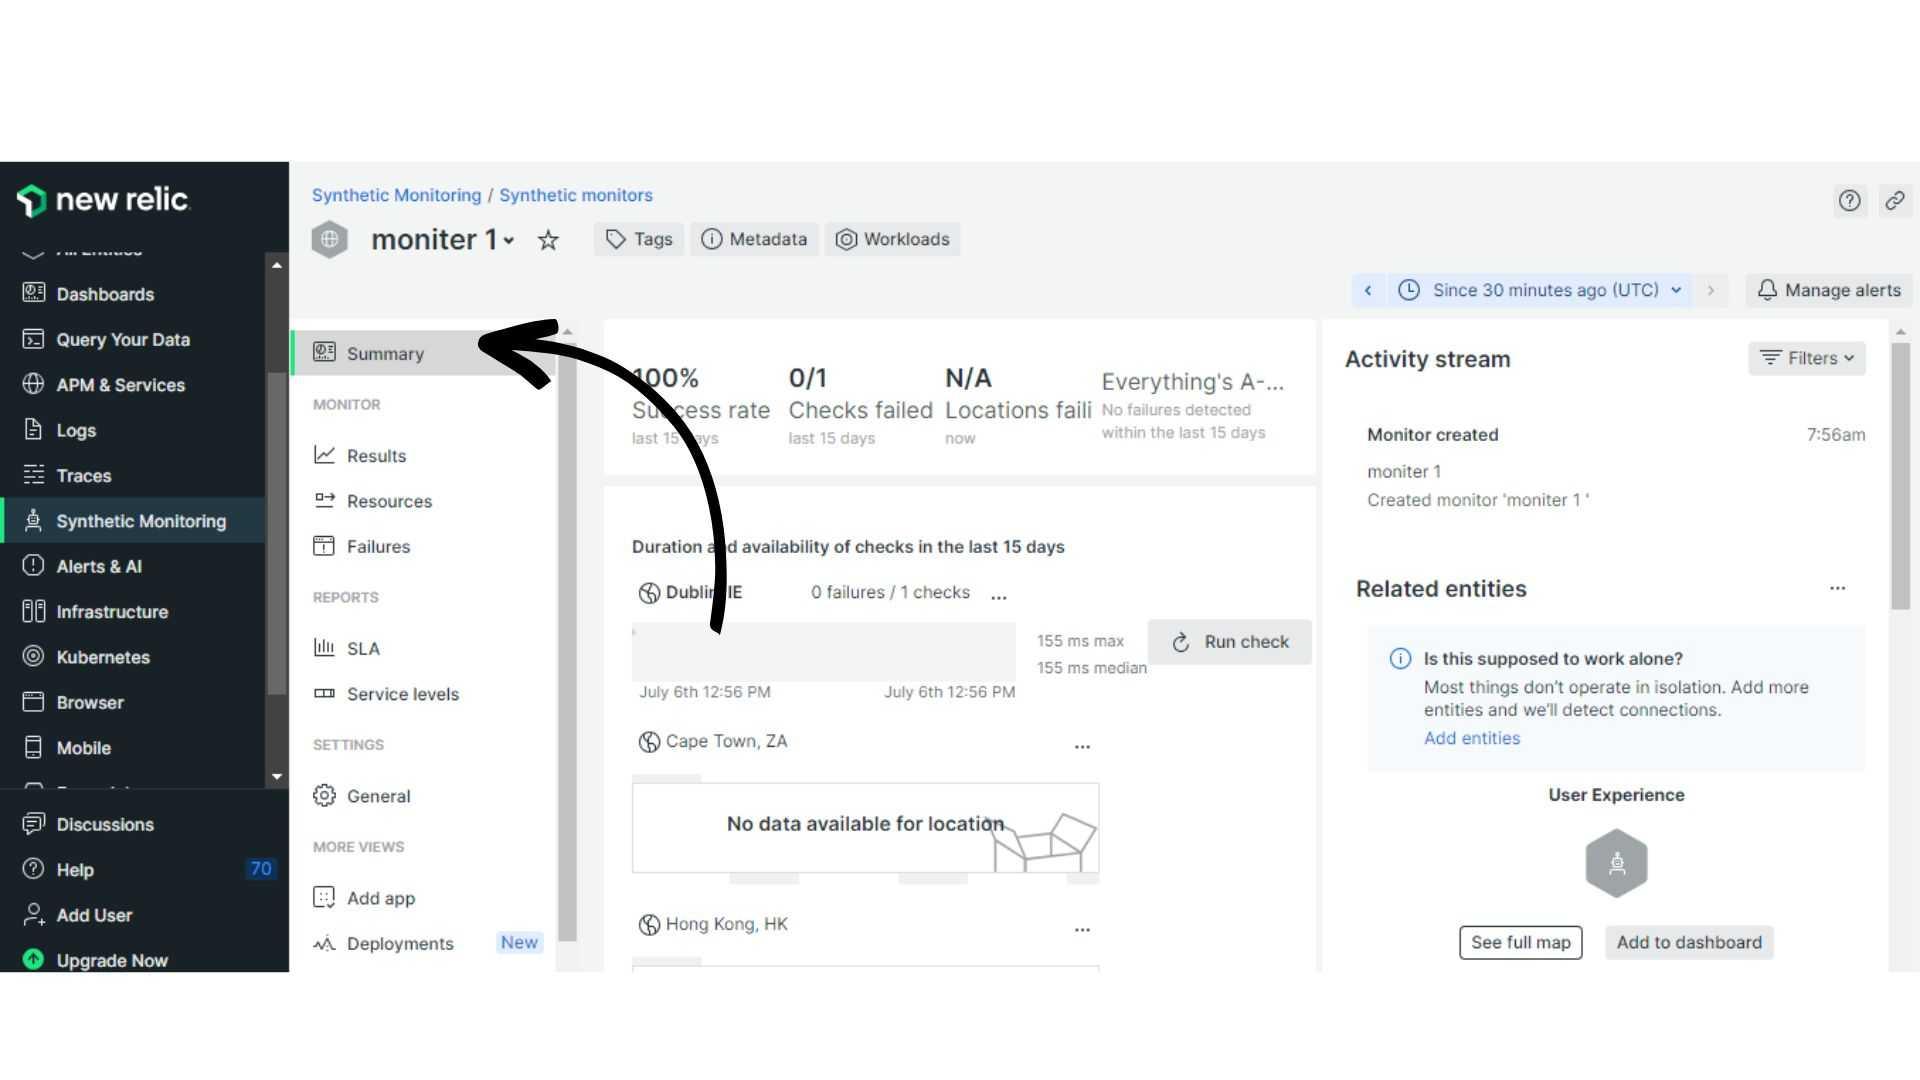The image size is (1920, 1080).
Task: Click the User Experience hexagon entity icon
Action: [x=1616, y=863]
